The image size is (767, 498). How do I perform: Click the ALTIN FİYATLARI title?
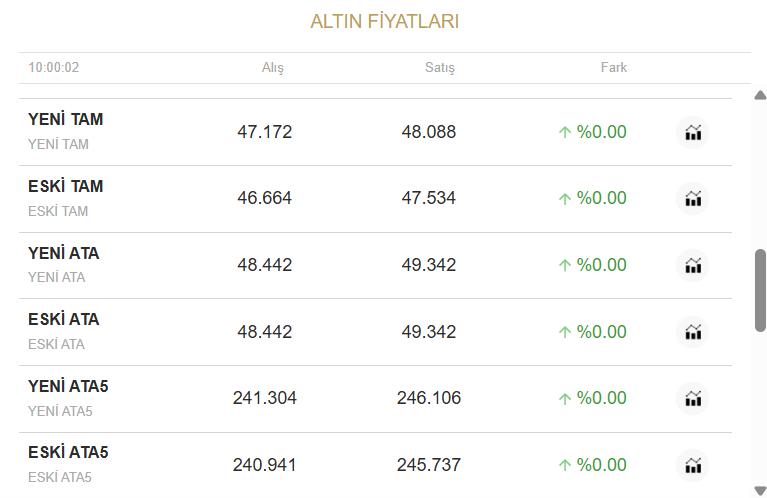pyautogui.click(x=384, y=22)
